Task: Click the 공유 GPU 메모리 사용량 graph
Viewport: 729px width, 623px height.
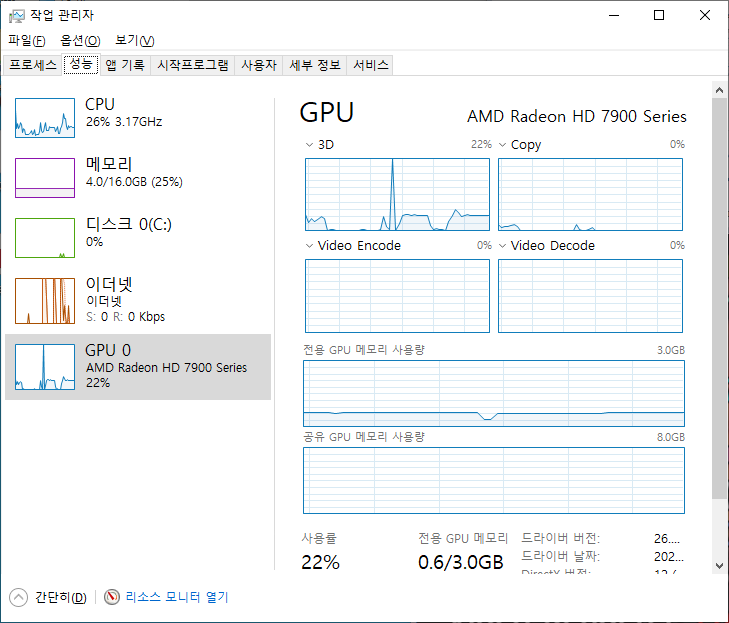Action: point(494,480)
